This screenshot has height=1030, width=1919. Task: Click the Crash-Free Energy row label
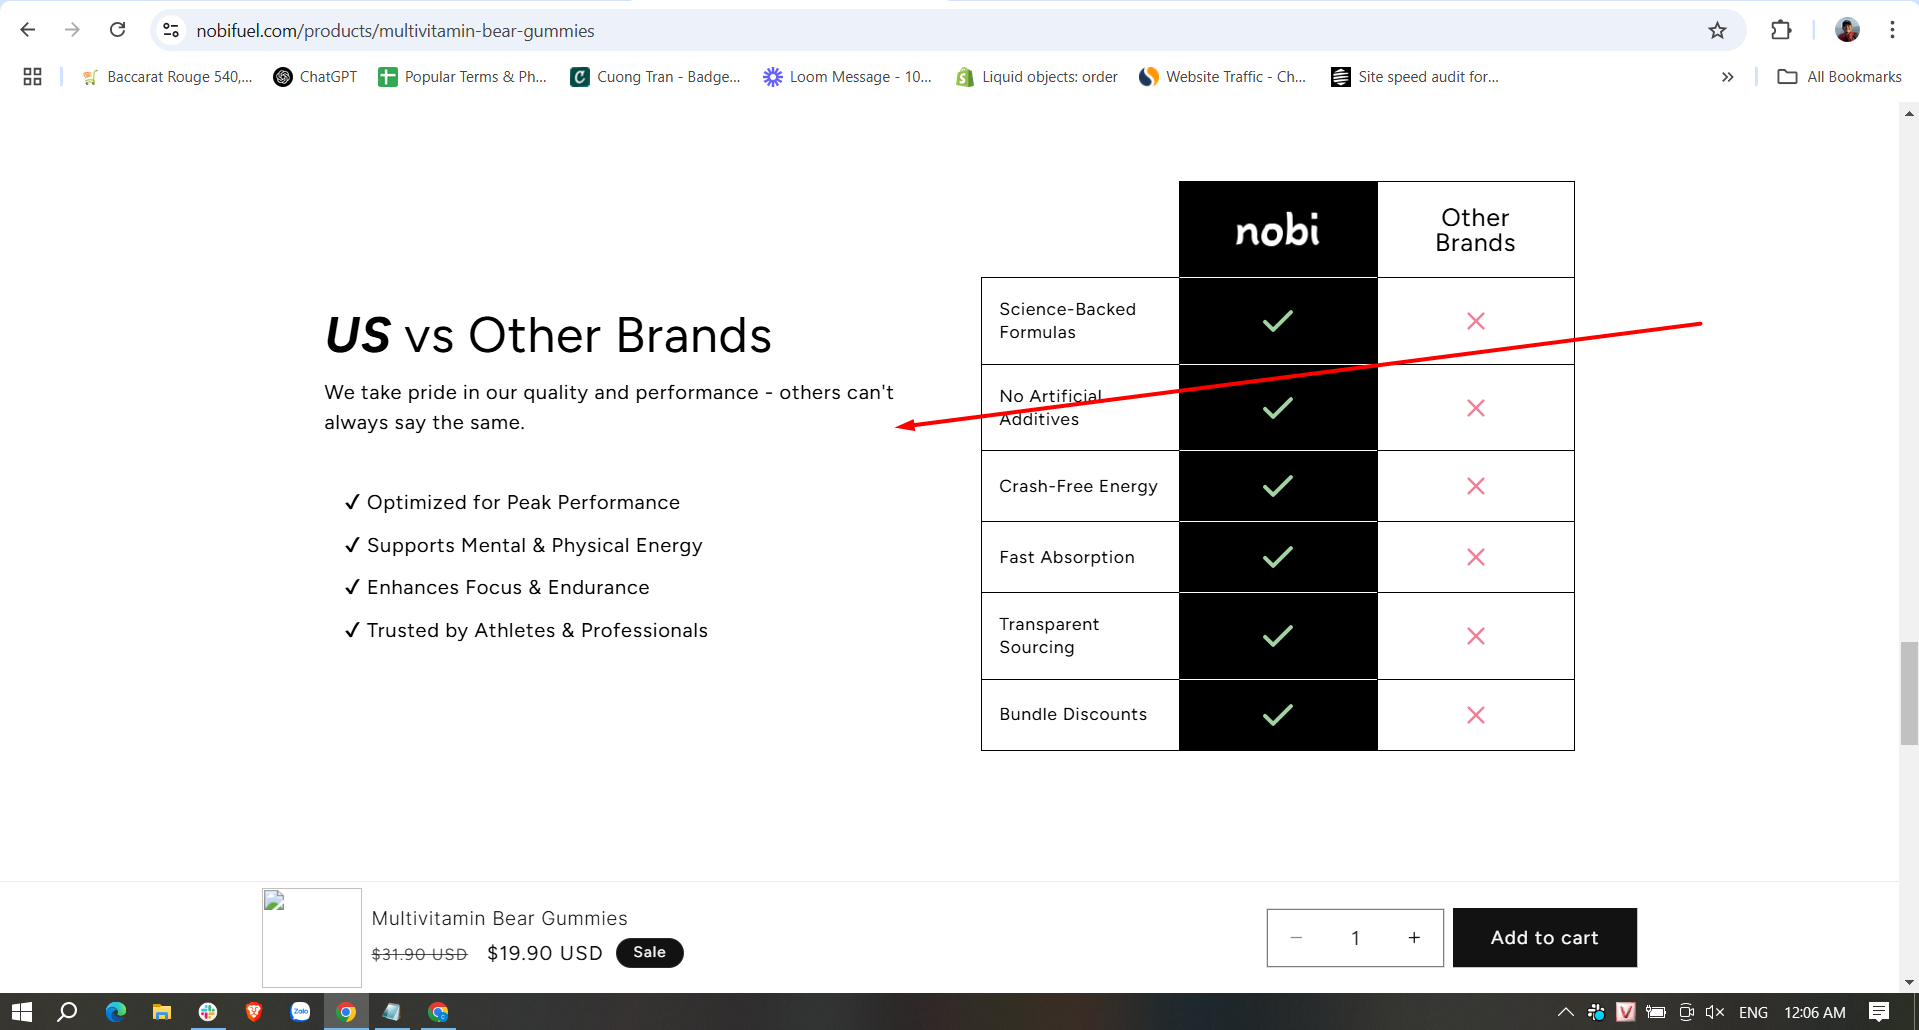(1079, 486)
